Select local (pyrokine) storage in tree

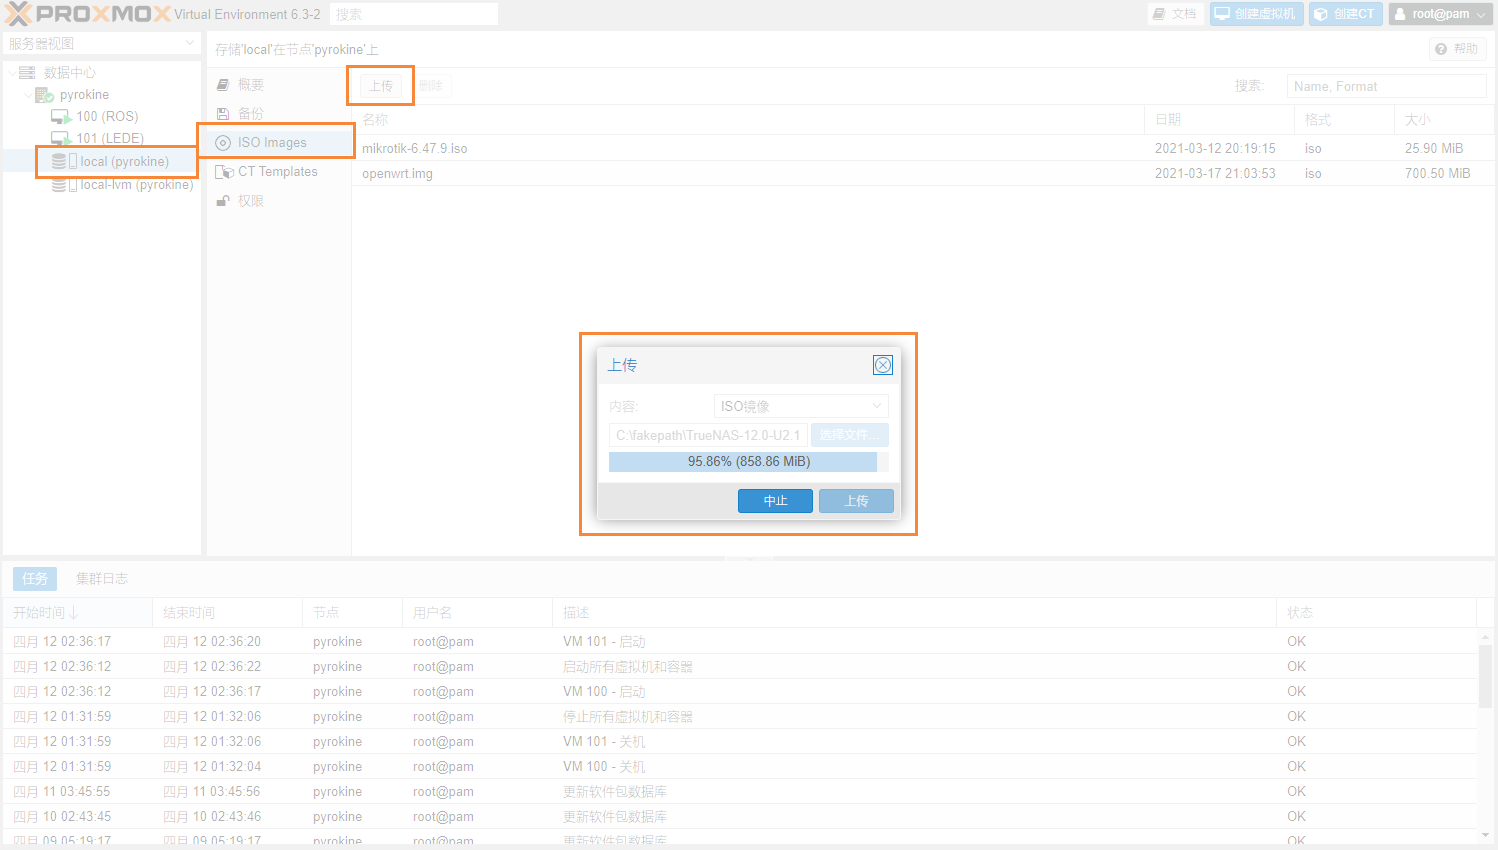click(124, 162)
